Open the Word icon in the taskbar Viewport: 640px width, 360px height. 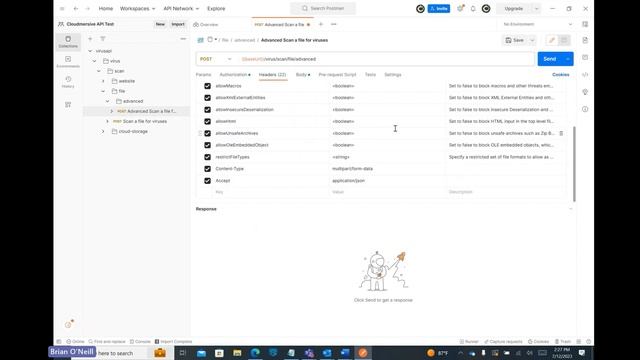(x=345, y=353)
